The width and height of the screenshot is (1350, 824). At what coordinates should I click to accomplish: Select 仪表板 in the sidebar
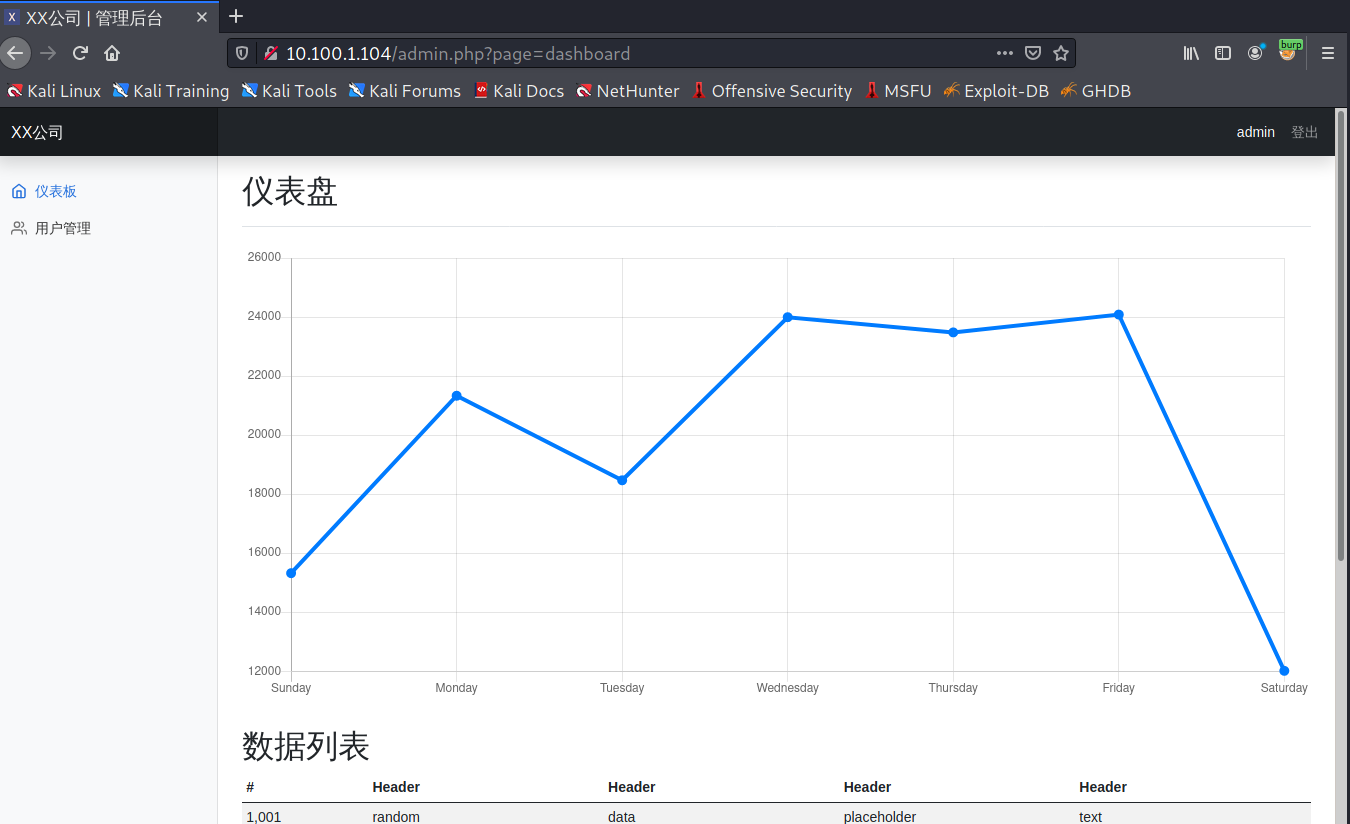(x=55, y=191)
